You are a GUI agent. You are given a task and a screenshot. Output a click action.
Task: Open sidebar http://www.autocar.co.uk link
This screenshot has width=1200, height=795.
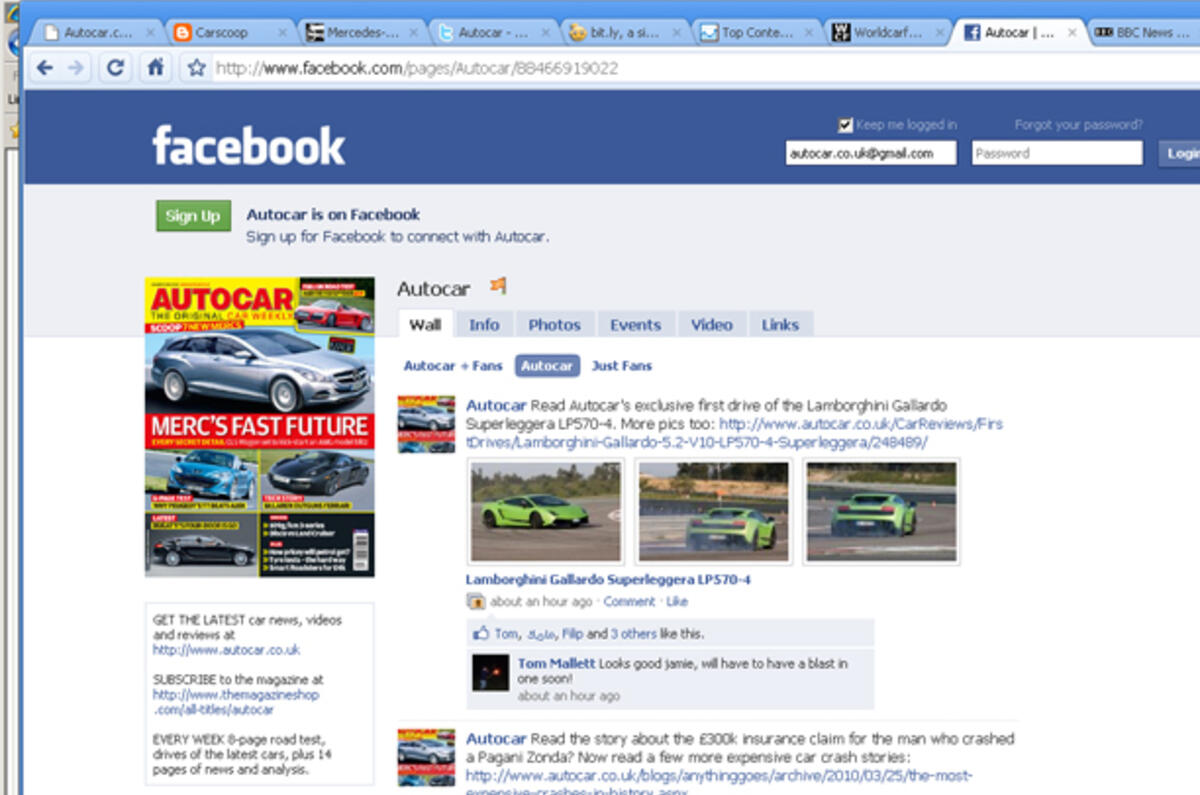[226, 650]
